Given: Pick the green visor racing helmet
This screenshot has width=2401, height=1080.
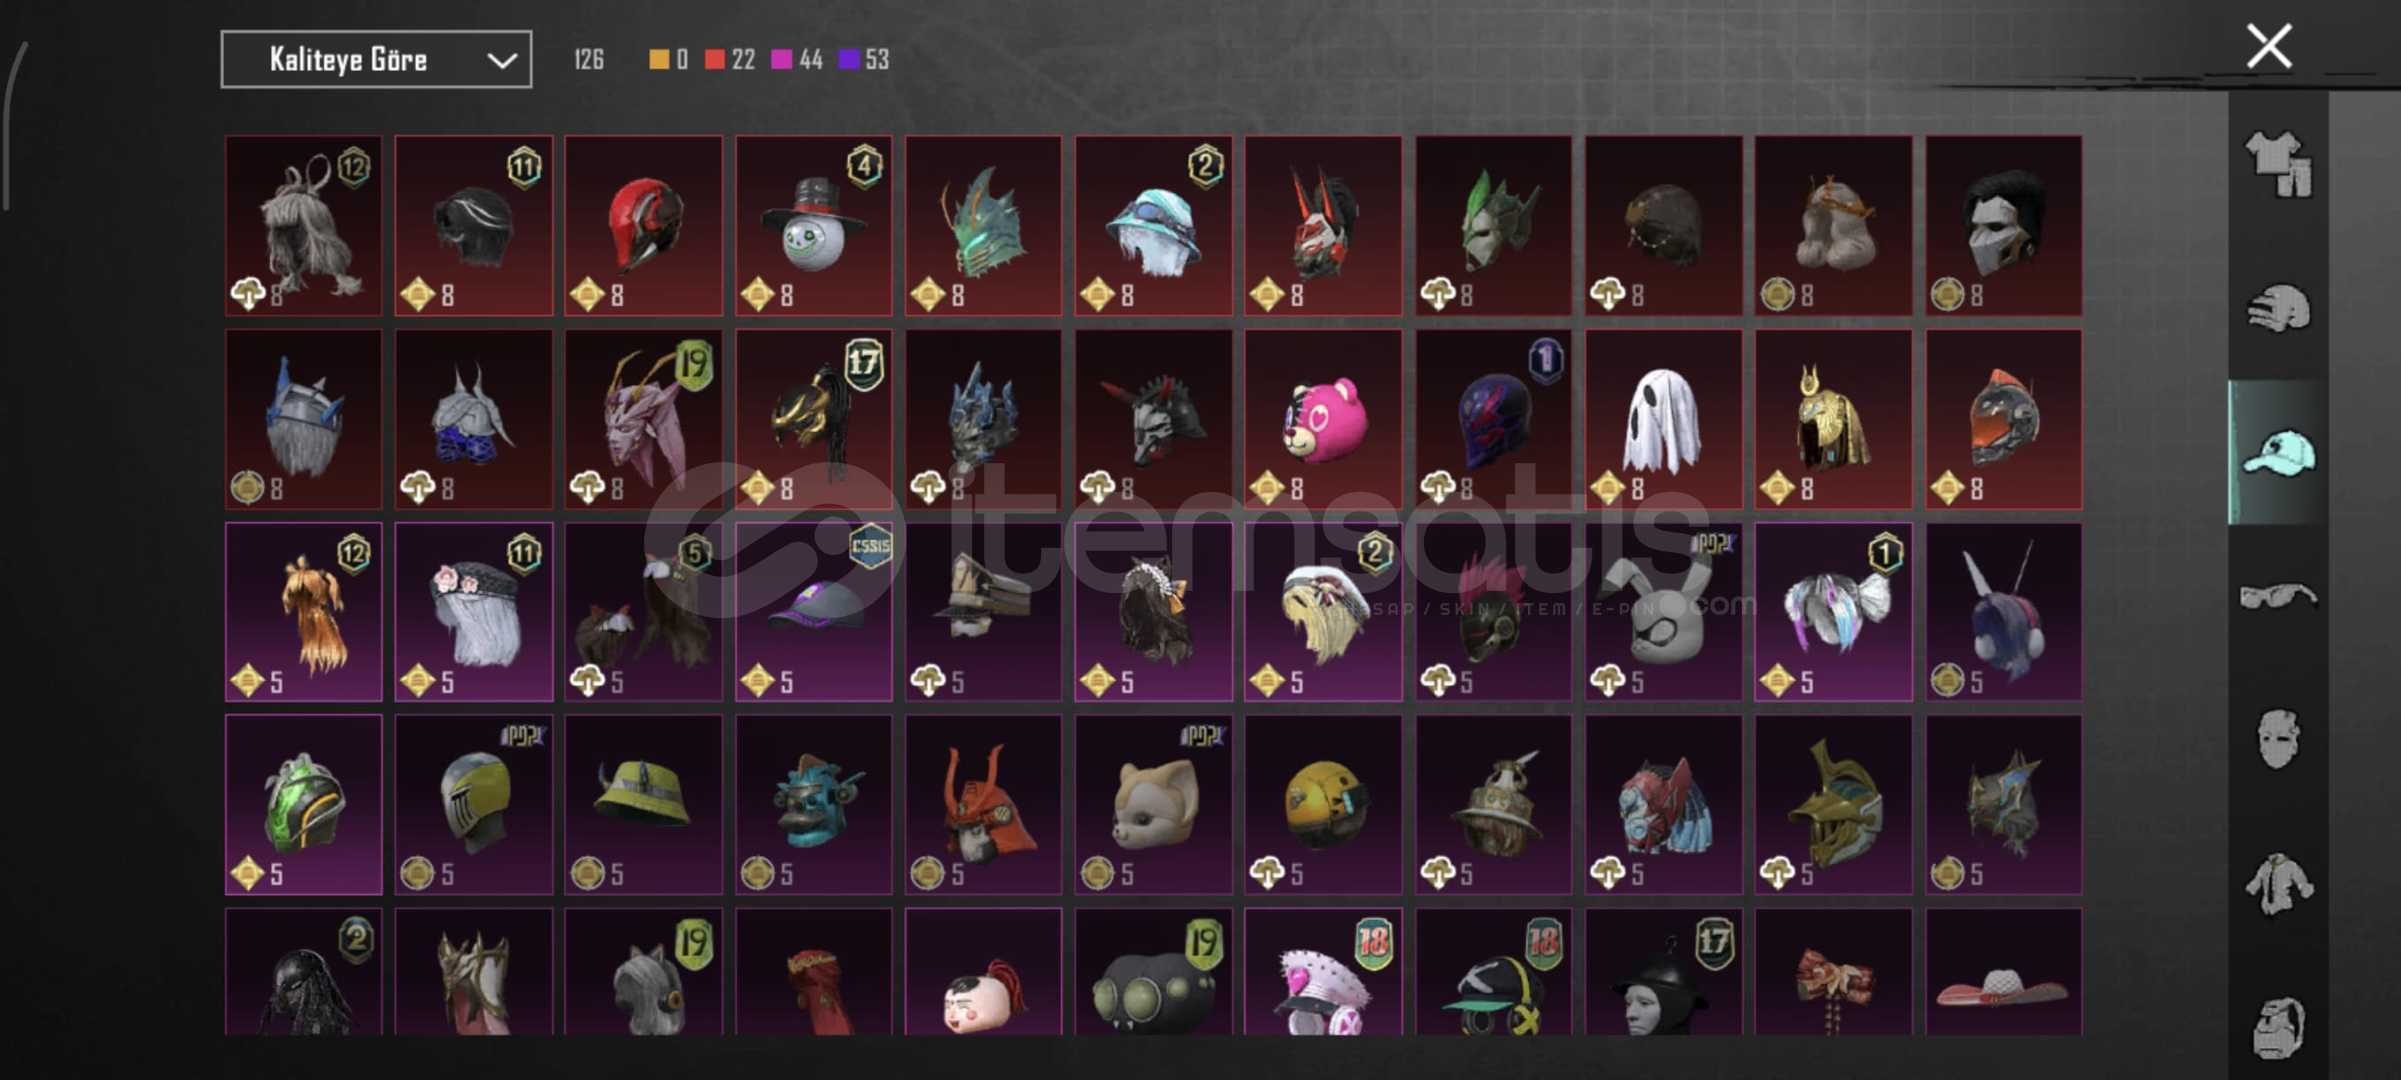Looking at the screenshot, I should 304,805.
